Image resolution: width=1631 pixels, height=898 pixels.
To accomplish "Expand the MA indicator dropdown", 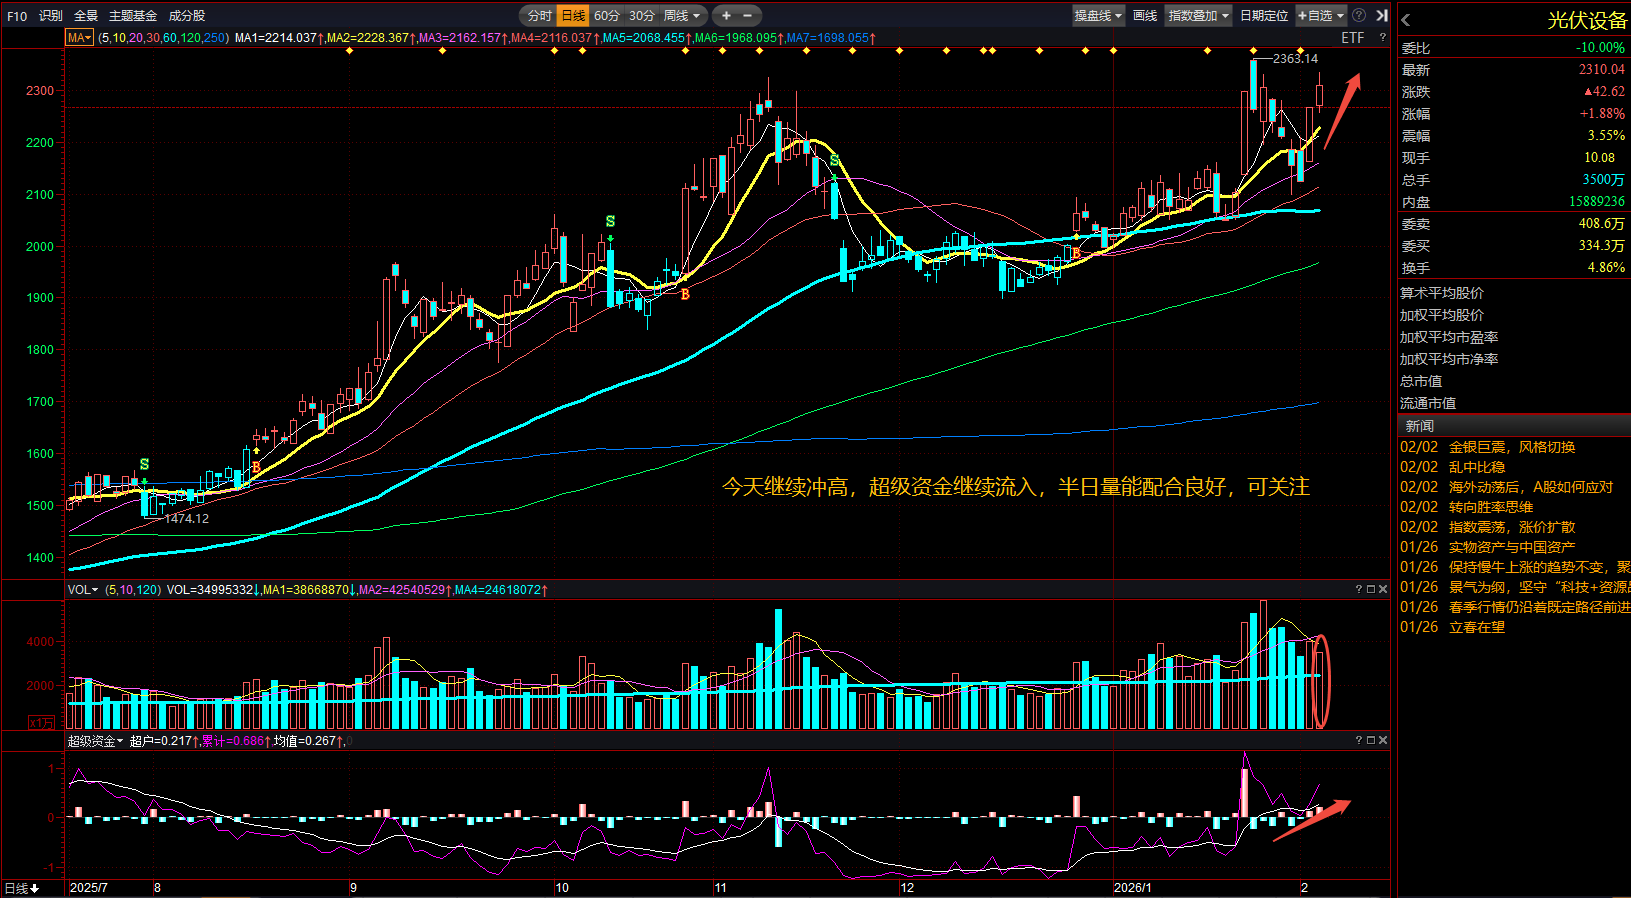I will 79,38.
